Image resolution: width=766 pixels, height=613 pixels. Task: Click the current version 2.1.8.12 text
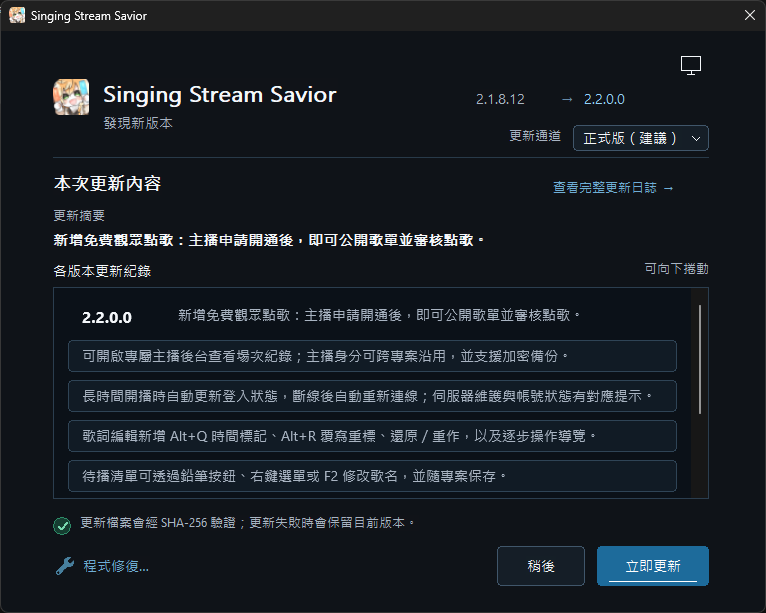[500, 100]
